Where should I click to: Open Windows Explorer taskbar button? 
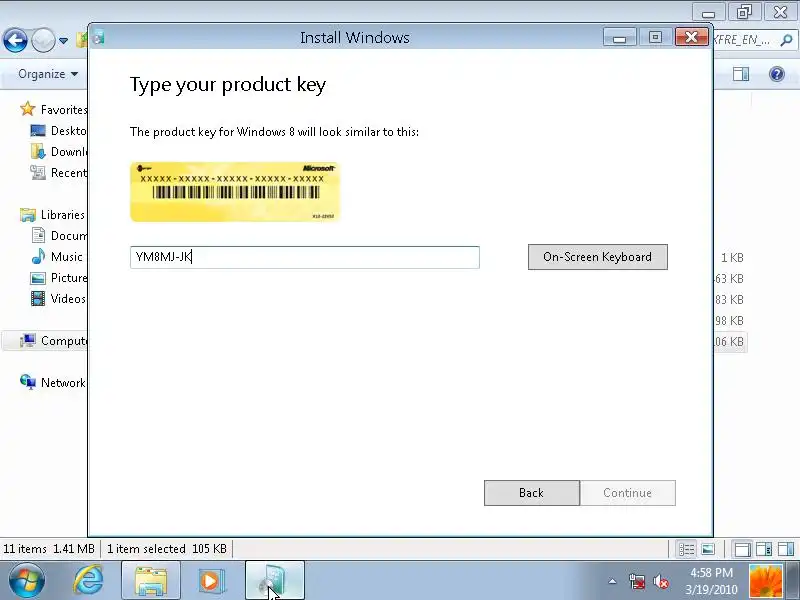pyautogui.click(x=151, y=581)
